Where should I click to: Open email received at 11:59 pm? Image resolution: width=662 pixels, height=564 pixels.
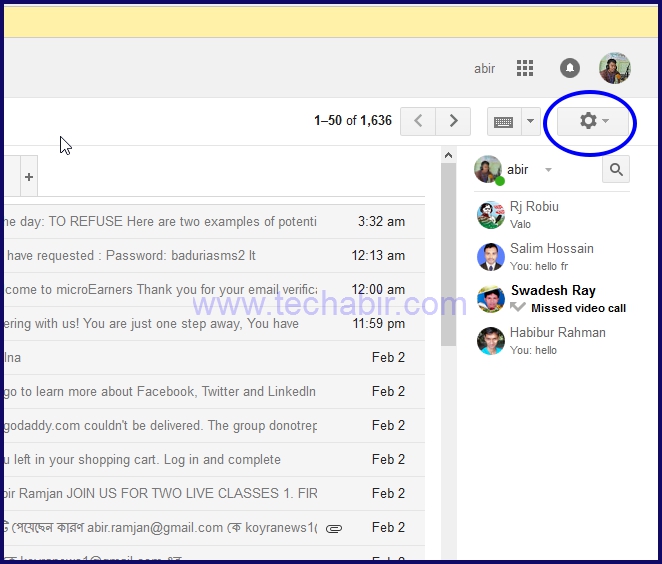pyautogui.click(x=214, y=324)
